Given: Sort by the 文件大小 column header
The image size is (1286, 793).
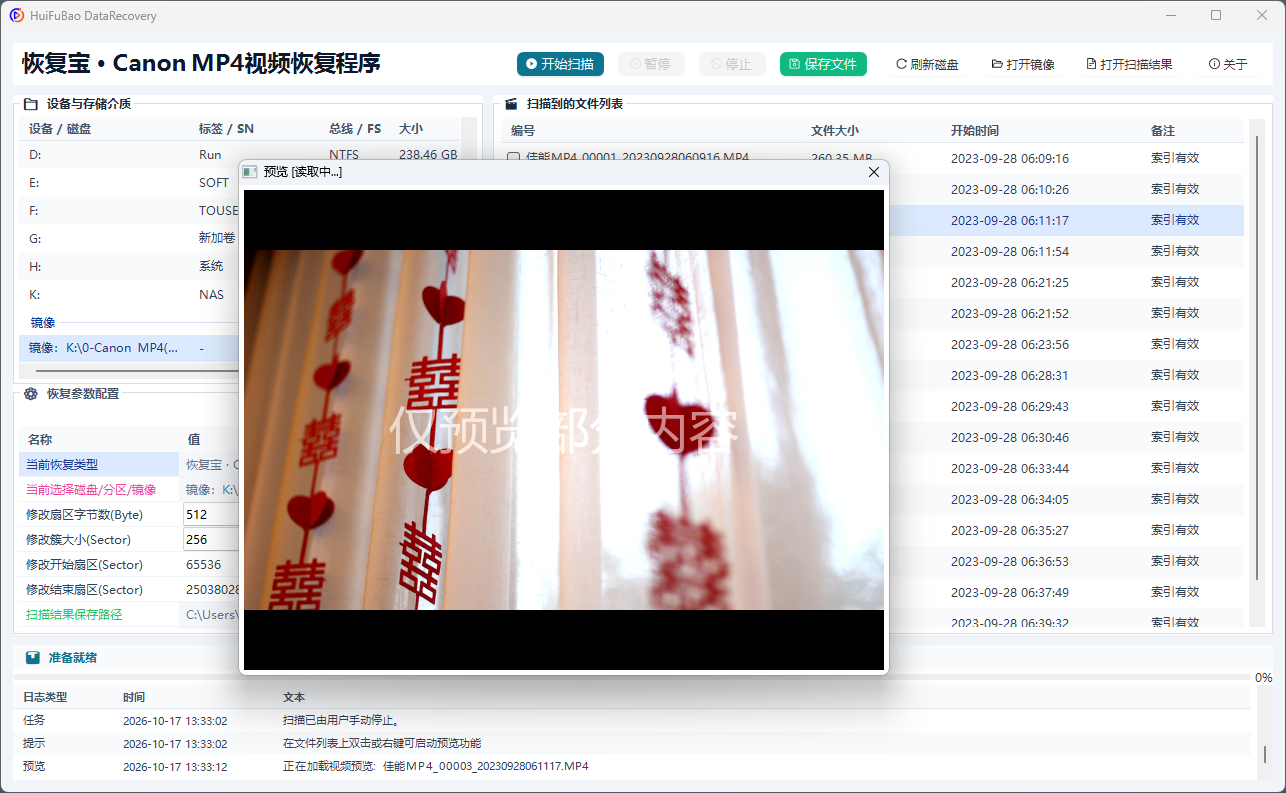Looking at the screenshot, I should pyautogui.click(x=835, y=131).
